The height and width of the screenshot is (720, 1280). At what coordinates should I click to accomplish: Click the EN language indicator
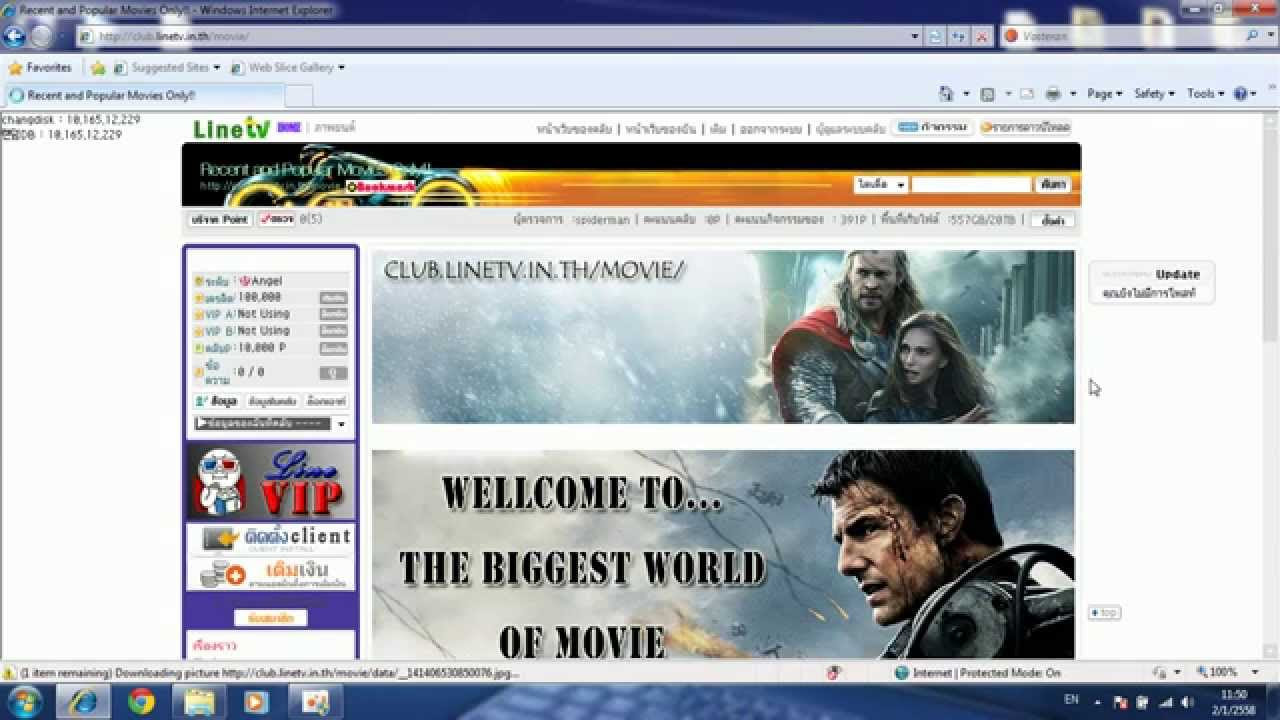(x=1071, y=701)
